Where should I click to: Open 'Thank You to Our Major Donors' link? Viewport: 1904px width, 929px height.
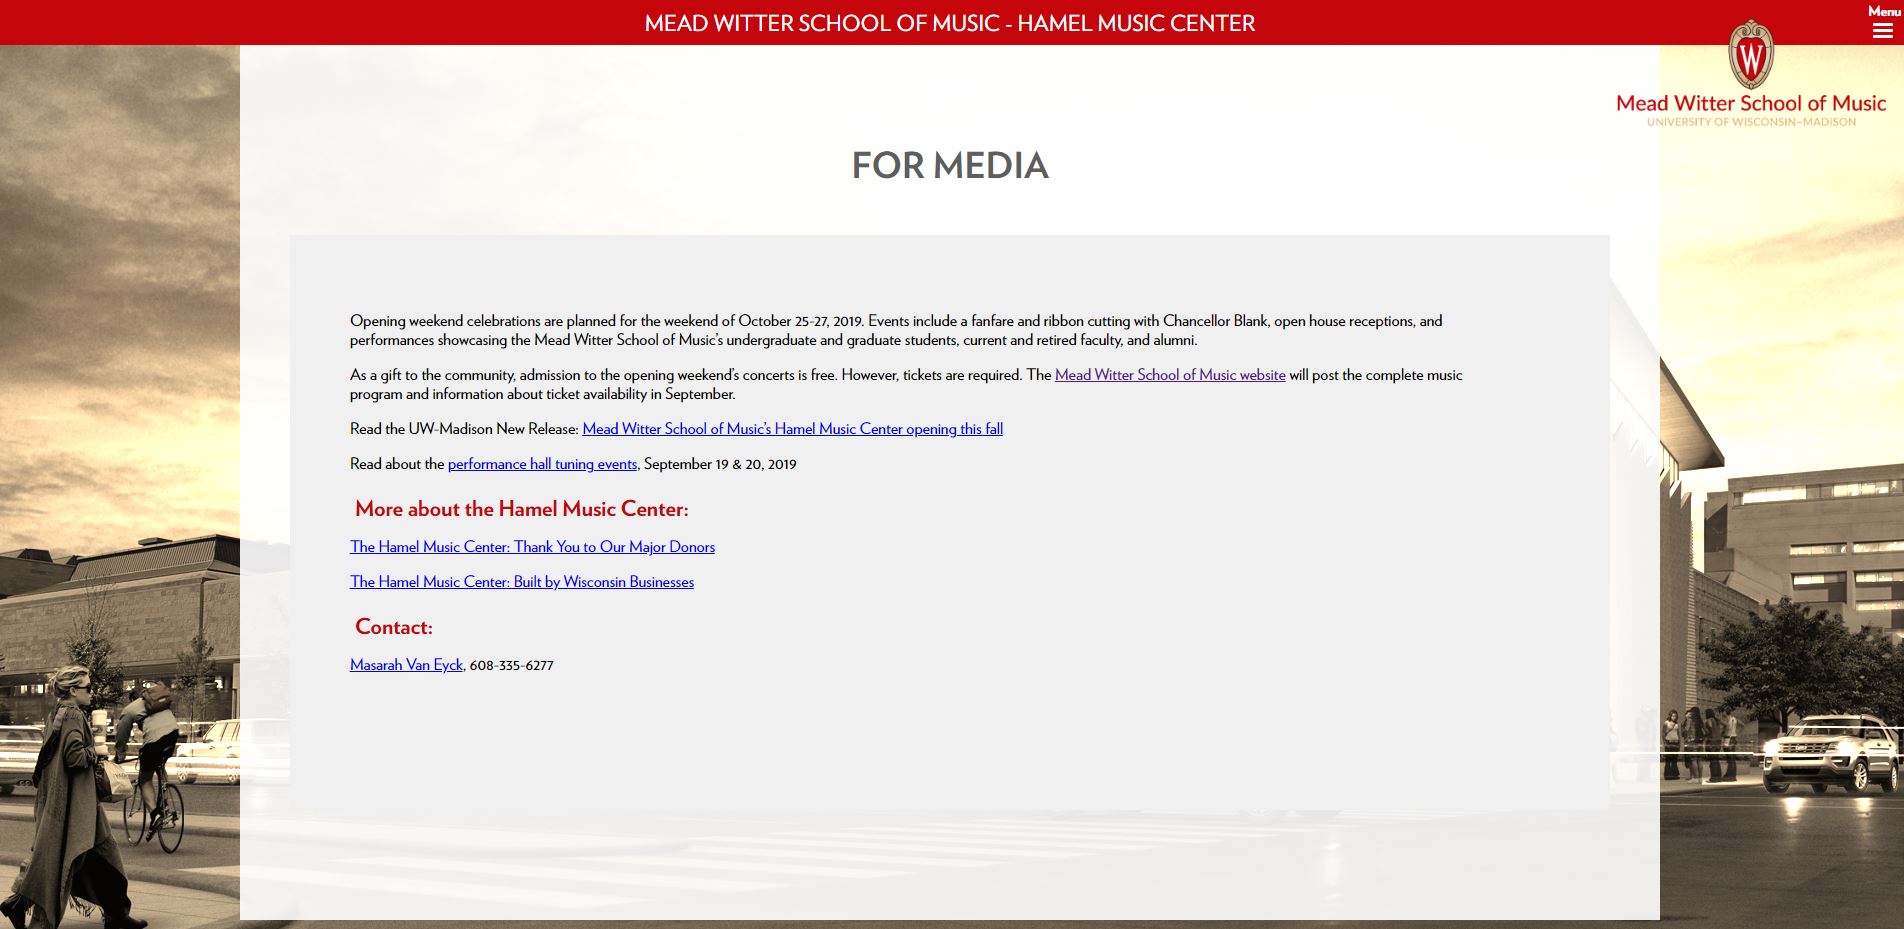click(532, 547)
